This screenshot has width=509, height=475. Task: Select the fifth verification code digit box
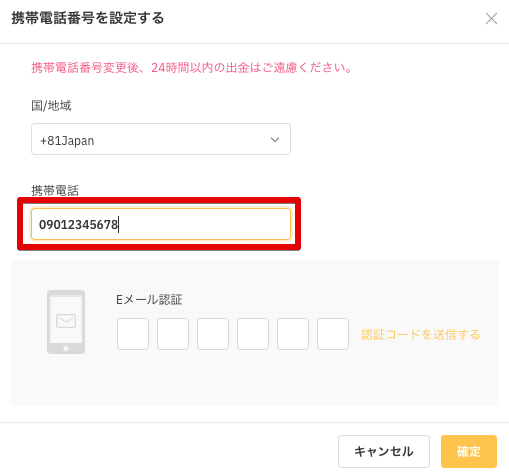tap(293, 334)
